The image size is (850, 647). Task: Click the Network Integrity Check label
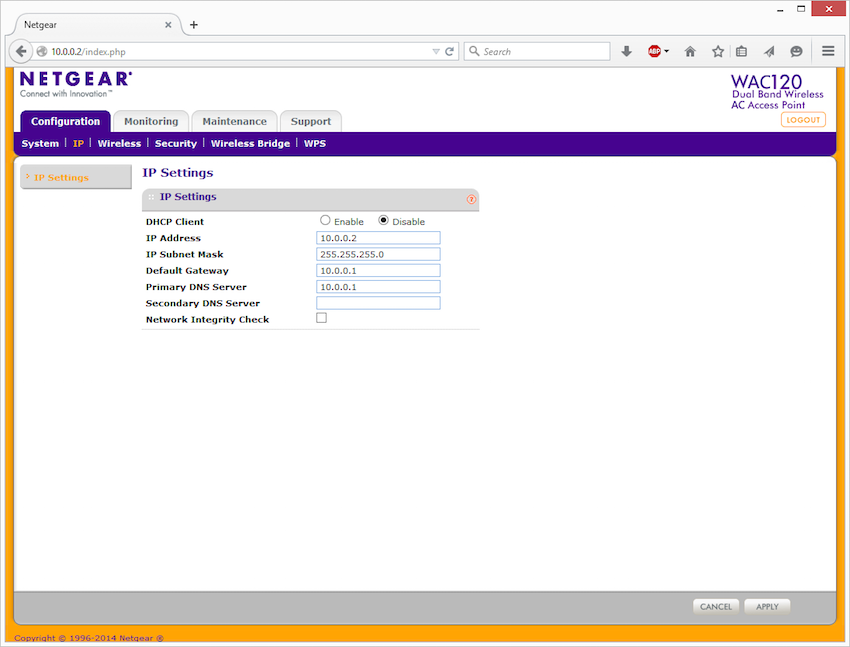click(x=207, y=319)
